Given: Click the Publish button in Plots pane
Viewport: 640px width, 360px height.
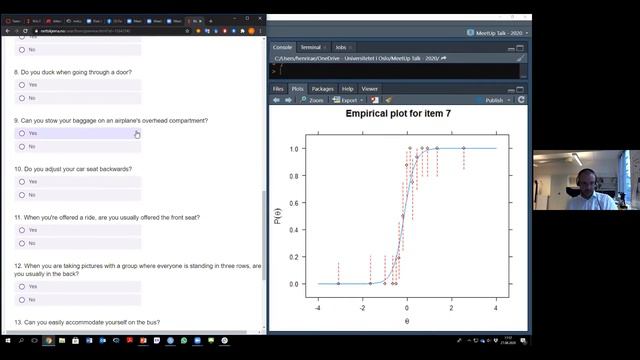Looking at the screenshot, I should [490, 100].
